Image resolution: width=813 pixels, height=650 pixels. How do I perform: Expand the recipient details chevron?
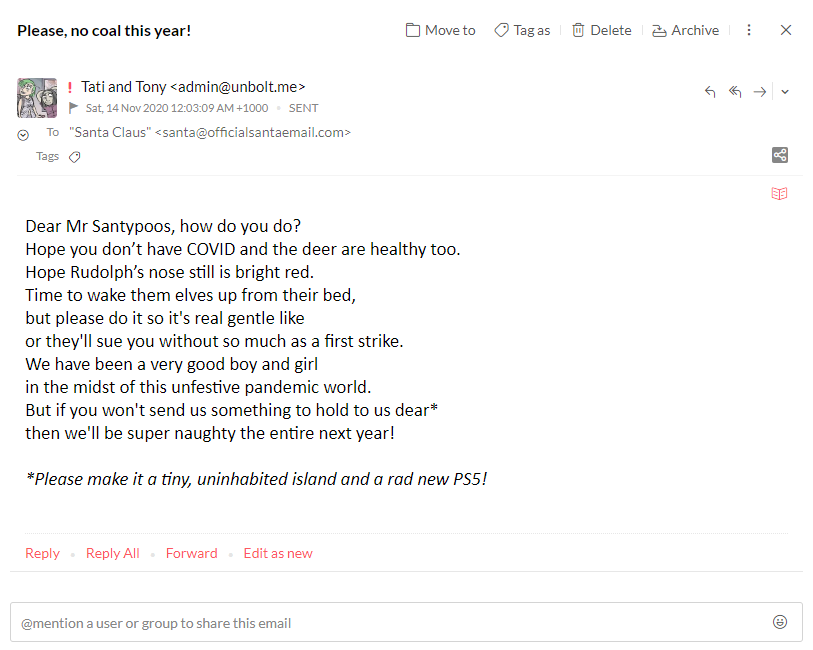[x=23, y=135]
